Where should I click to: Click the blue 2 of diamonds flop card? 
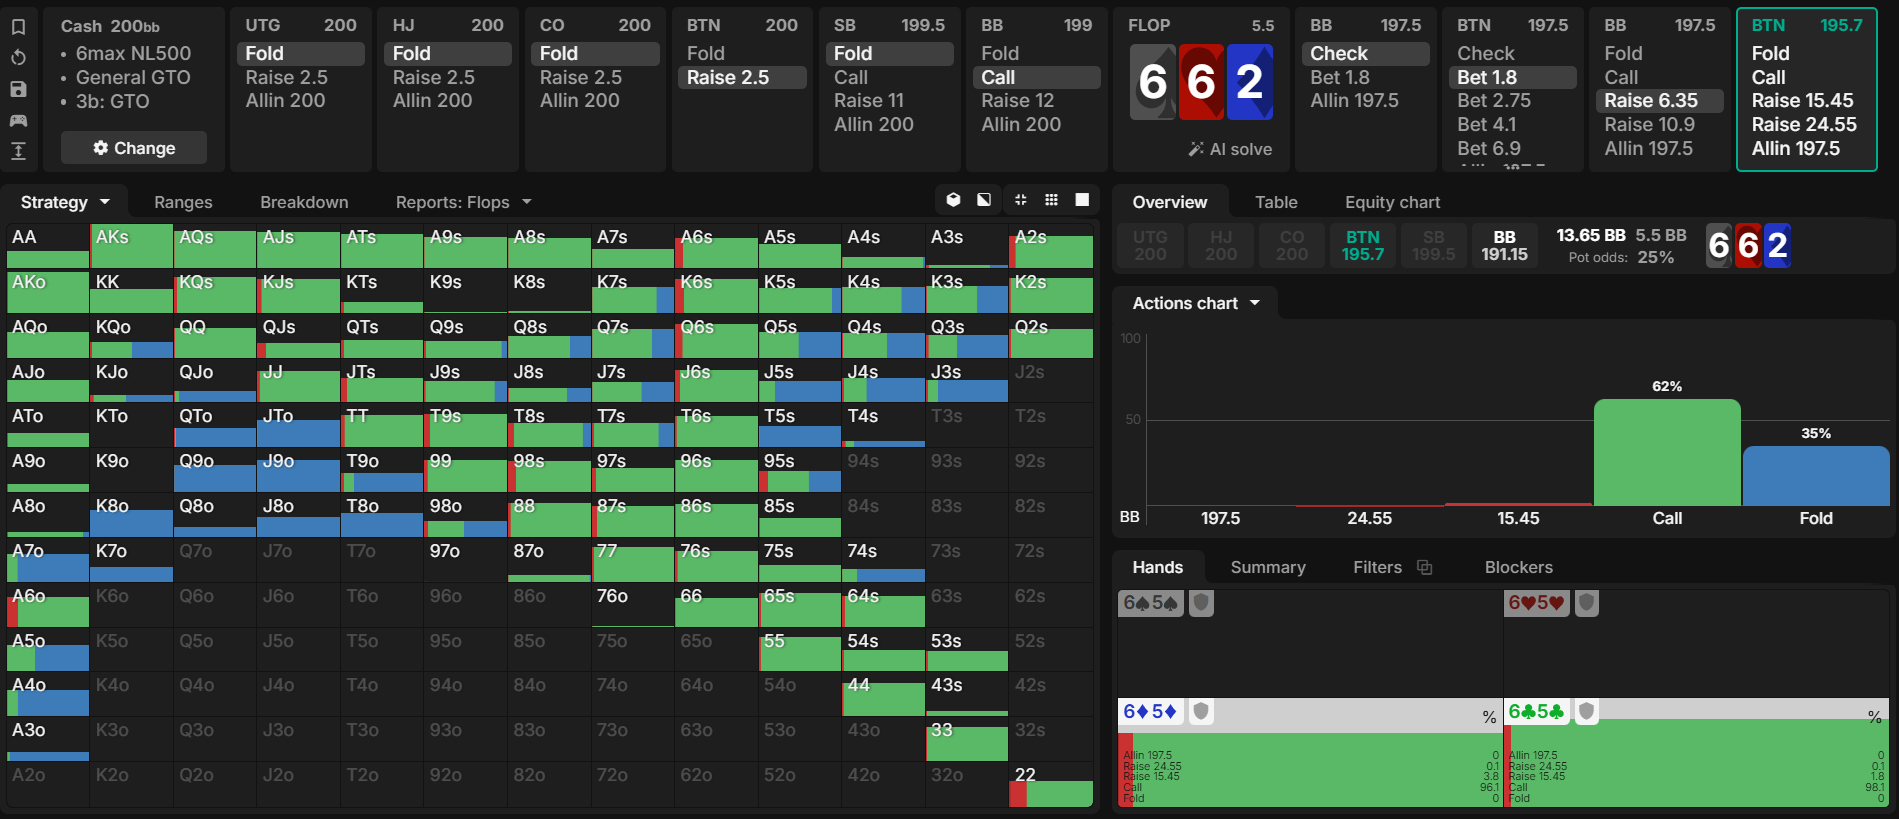(1250, 82)
